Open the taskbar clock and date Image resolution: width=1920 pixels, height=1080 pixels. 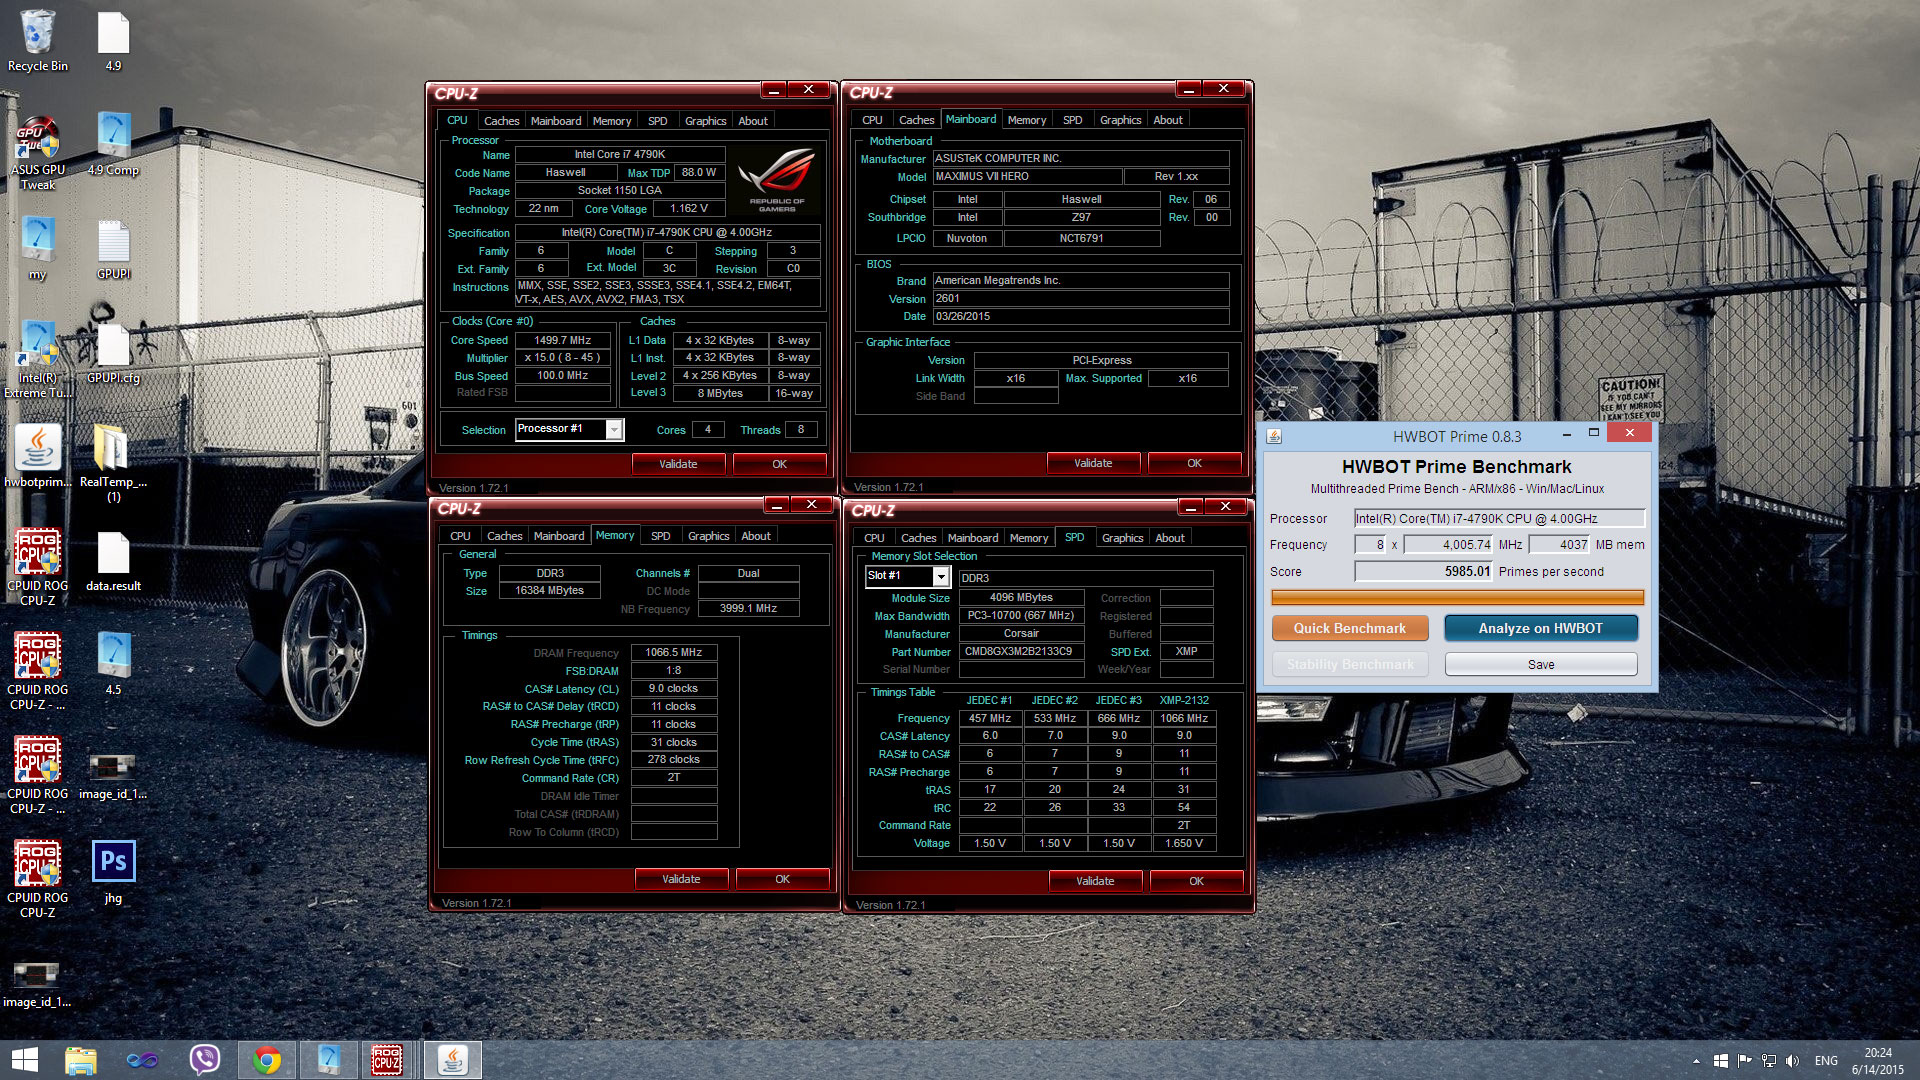tap(1878, 1061)
